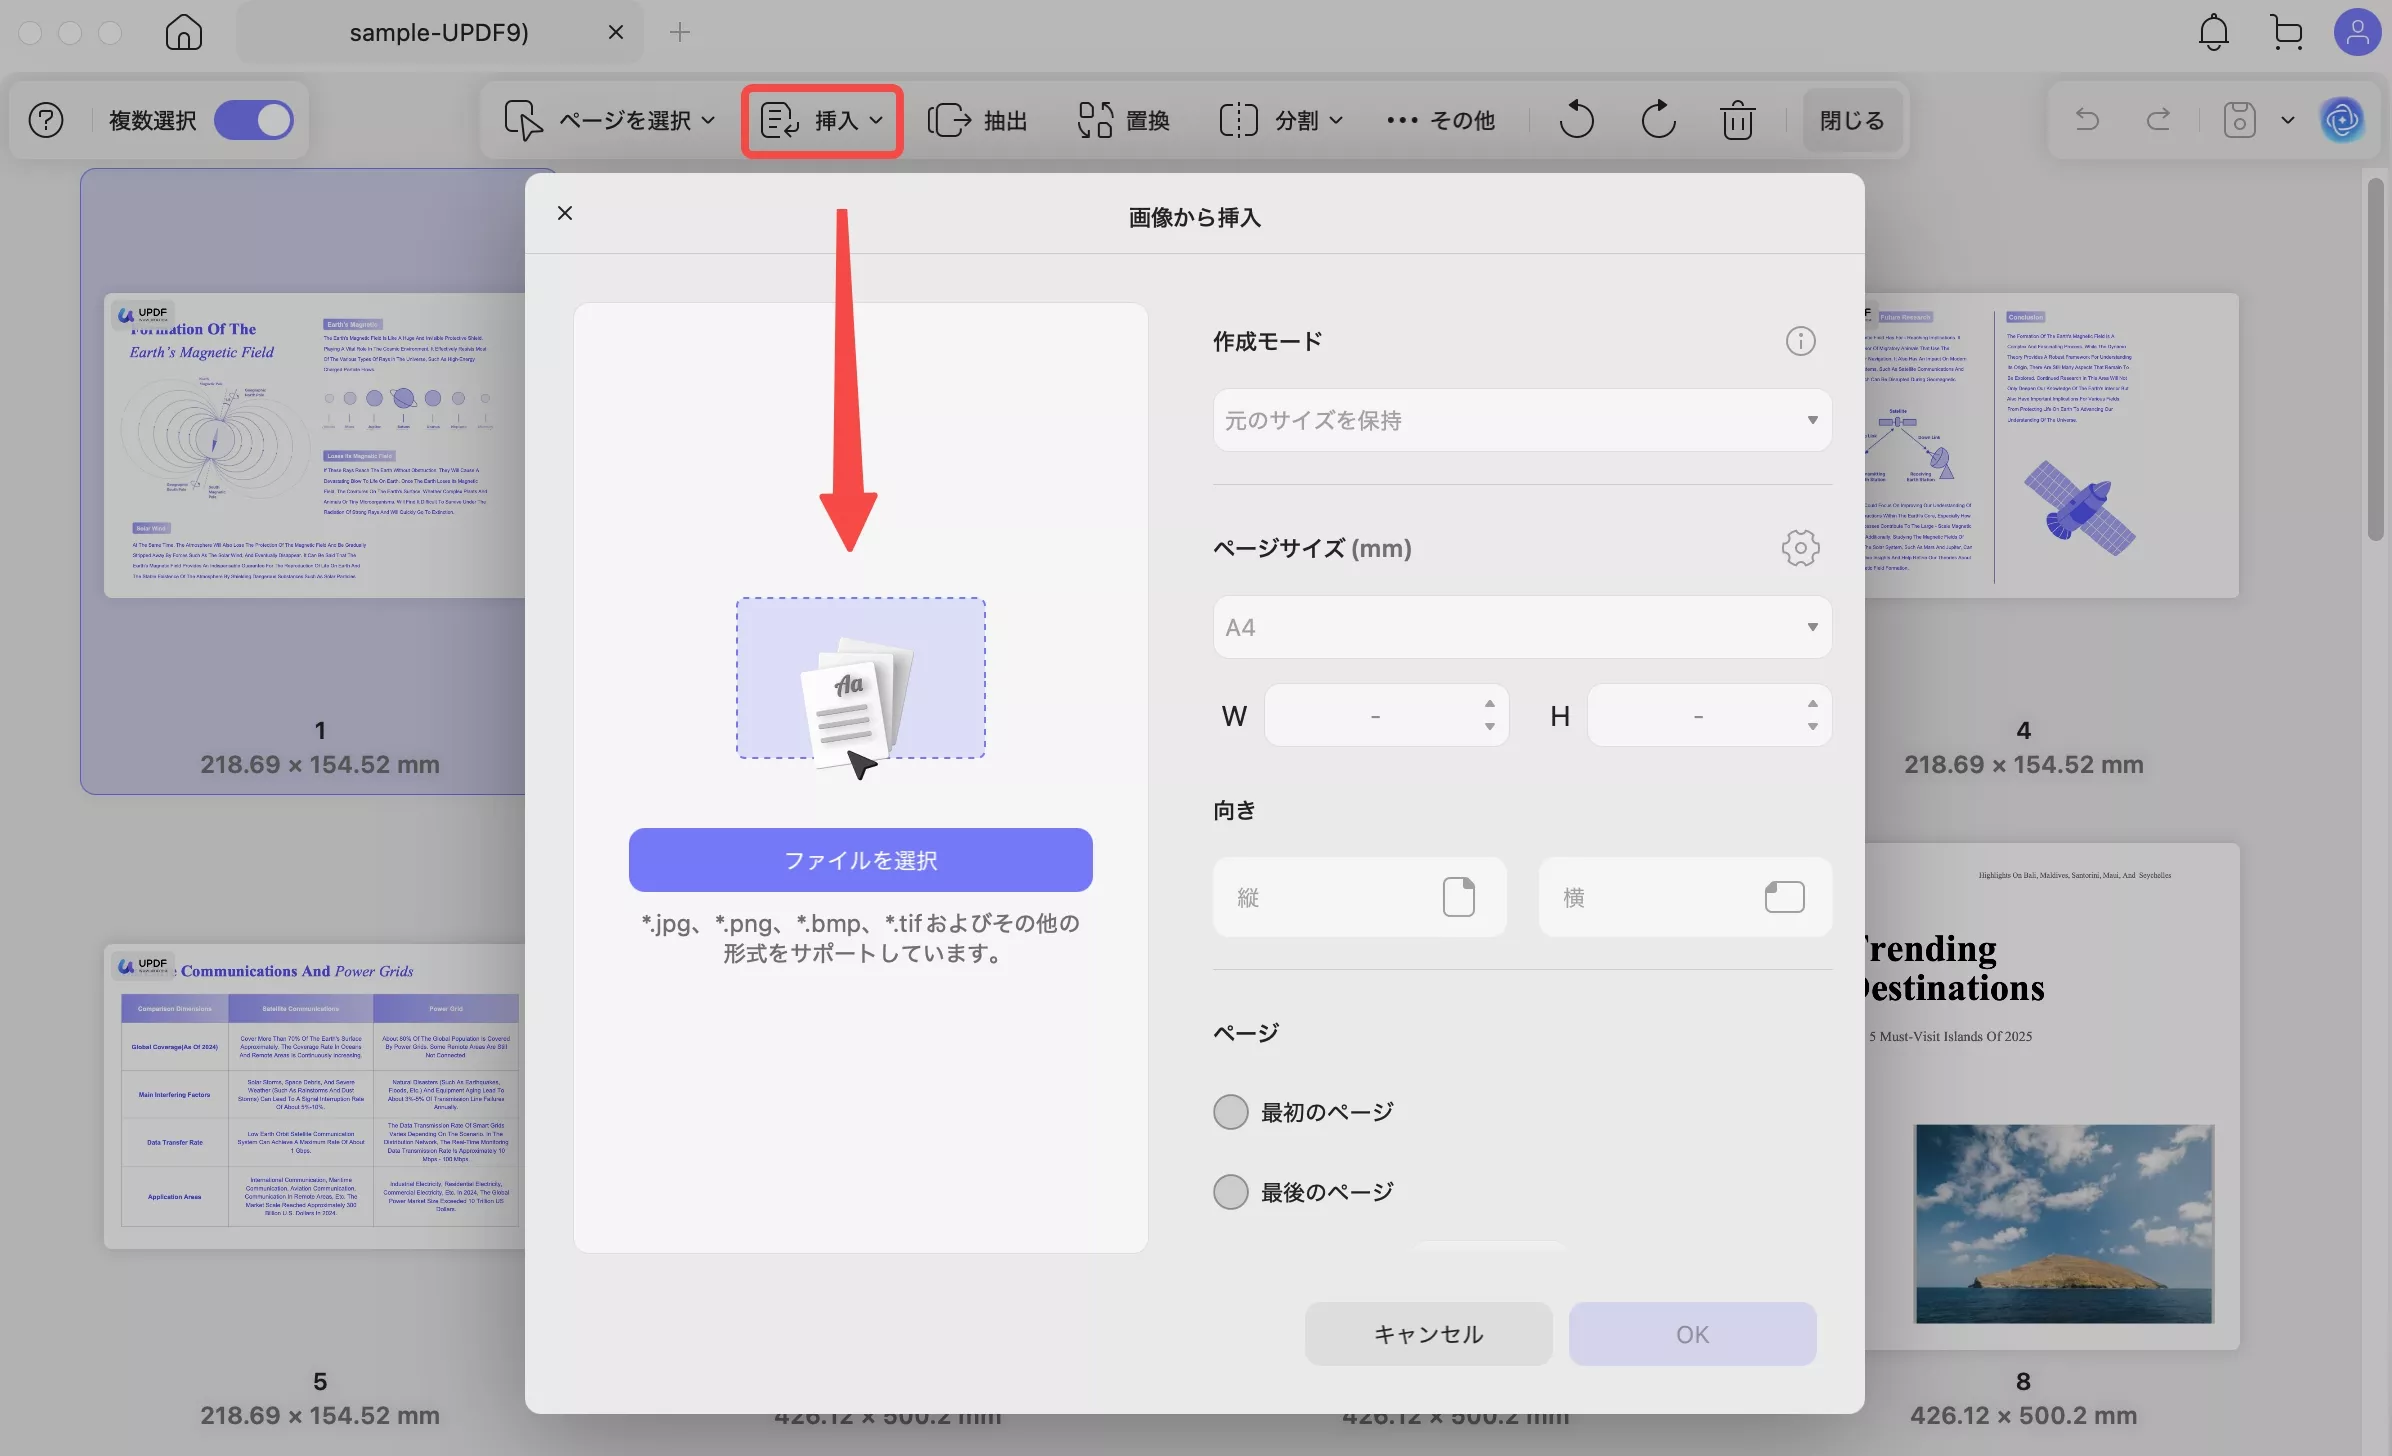Select the 最後のページ radio option

pyautogui.click(x=1229, y=1191)
